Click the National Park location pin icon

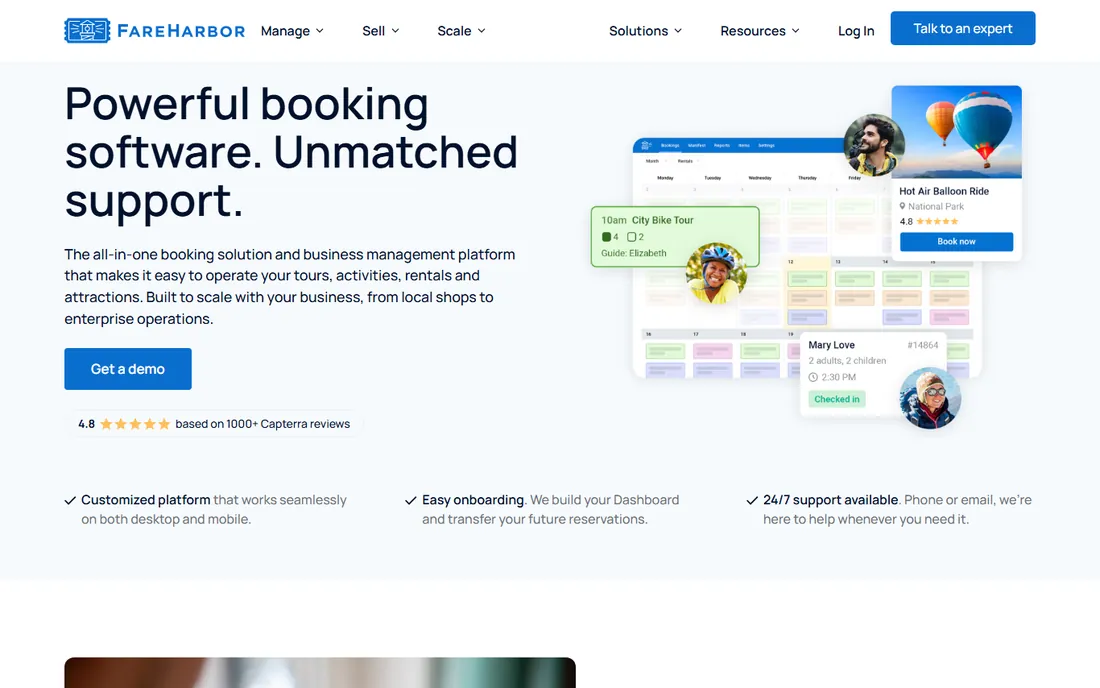click(x=902, y=206)
